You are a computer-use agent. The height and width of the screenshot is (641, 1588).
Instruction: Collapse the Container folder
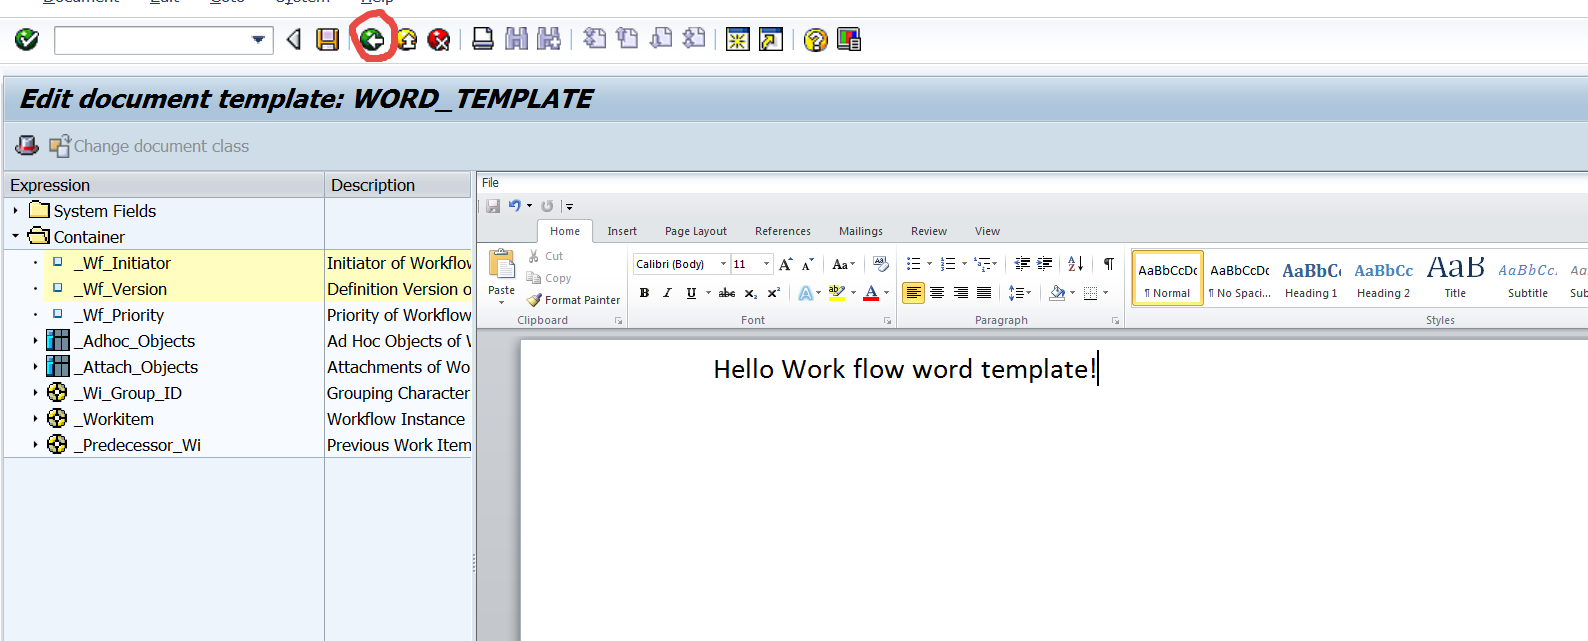[15, 237]
